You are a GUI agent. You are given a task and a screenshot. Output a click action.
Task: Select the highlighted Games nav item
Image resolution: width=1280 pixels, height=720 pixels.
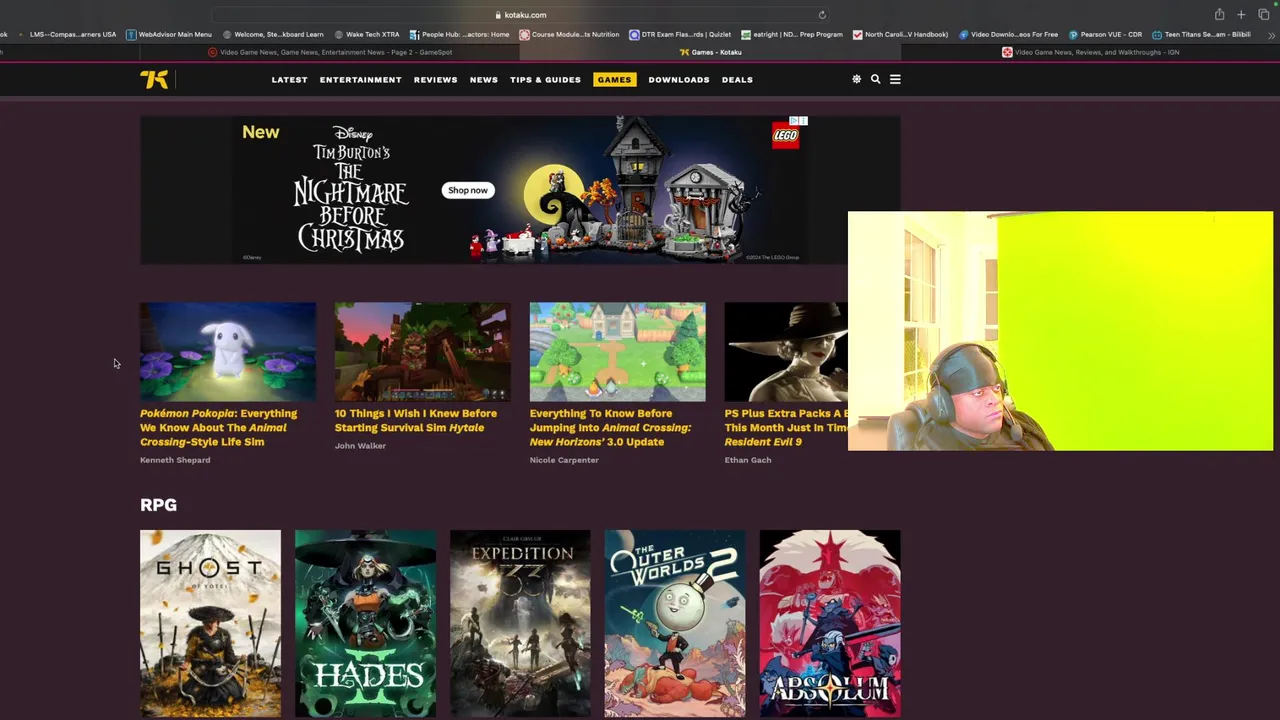point(614,80)
